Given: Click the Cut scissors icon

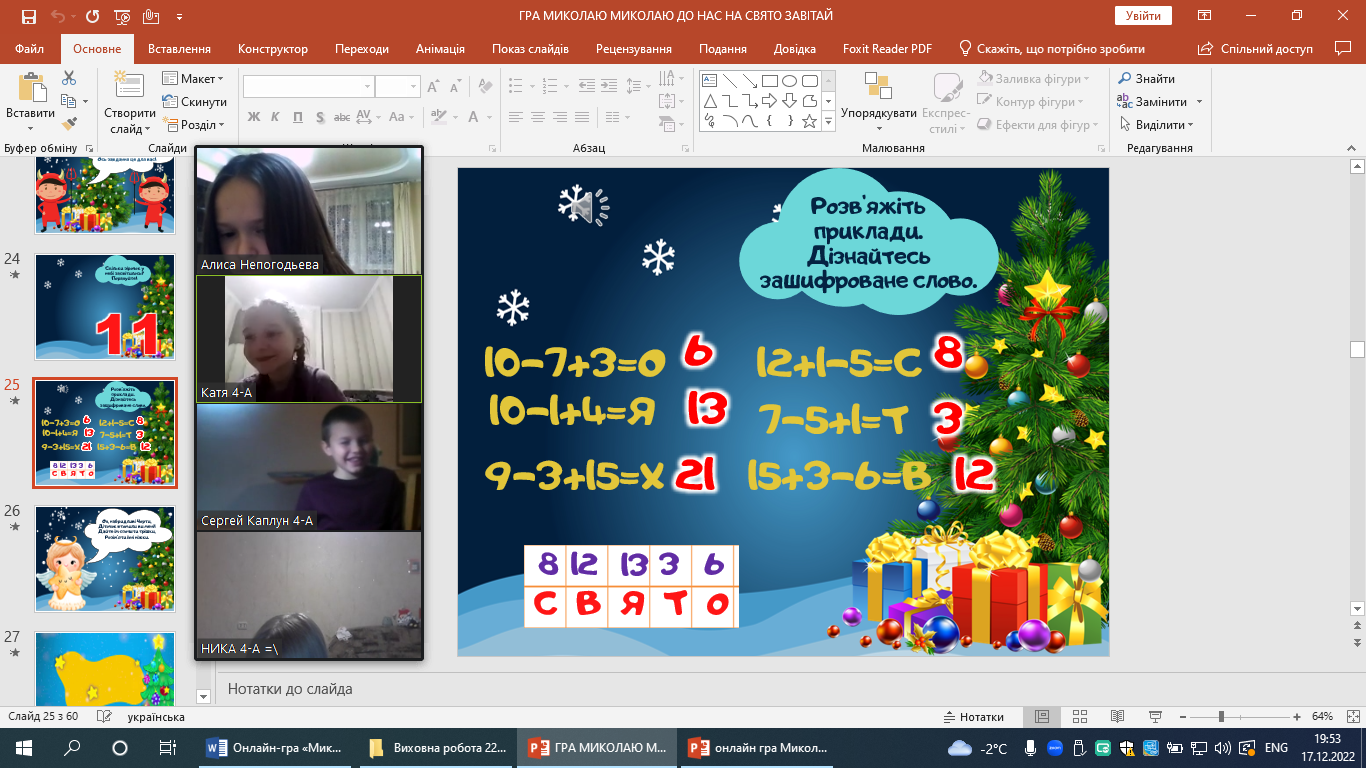Looking at the screenshot, I should pyautogui.click(x=69, y=78).
